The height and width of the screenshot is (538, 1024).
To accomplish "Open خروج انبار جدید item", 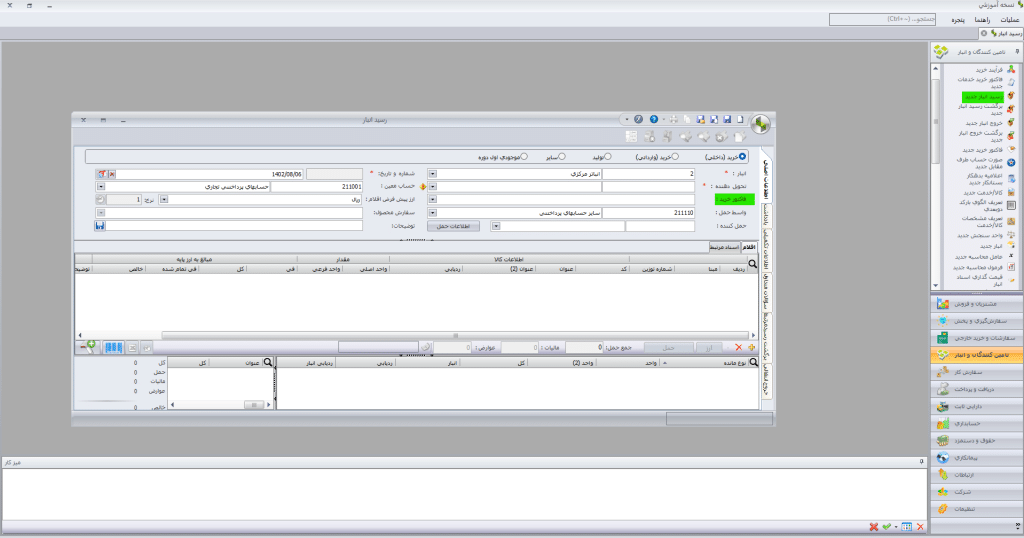I will [x=984, y=123].
